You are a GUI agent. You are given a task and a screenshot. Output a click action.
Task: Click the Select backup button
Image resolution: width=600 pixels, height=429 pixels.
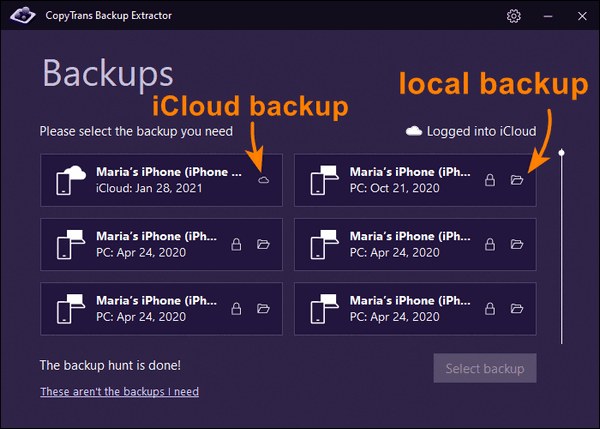click(485, 368)
